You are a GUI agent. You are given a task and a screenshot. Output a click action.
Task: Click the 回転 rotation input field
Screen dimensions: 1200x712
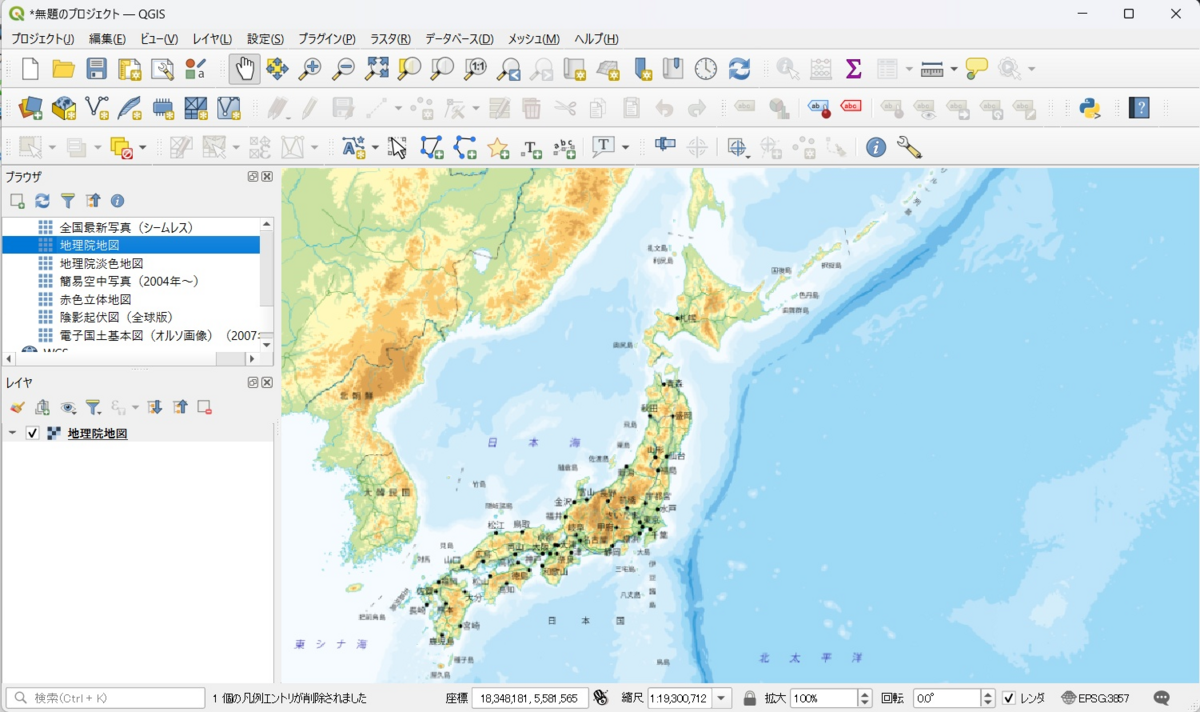(947, 698)
